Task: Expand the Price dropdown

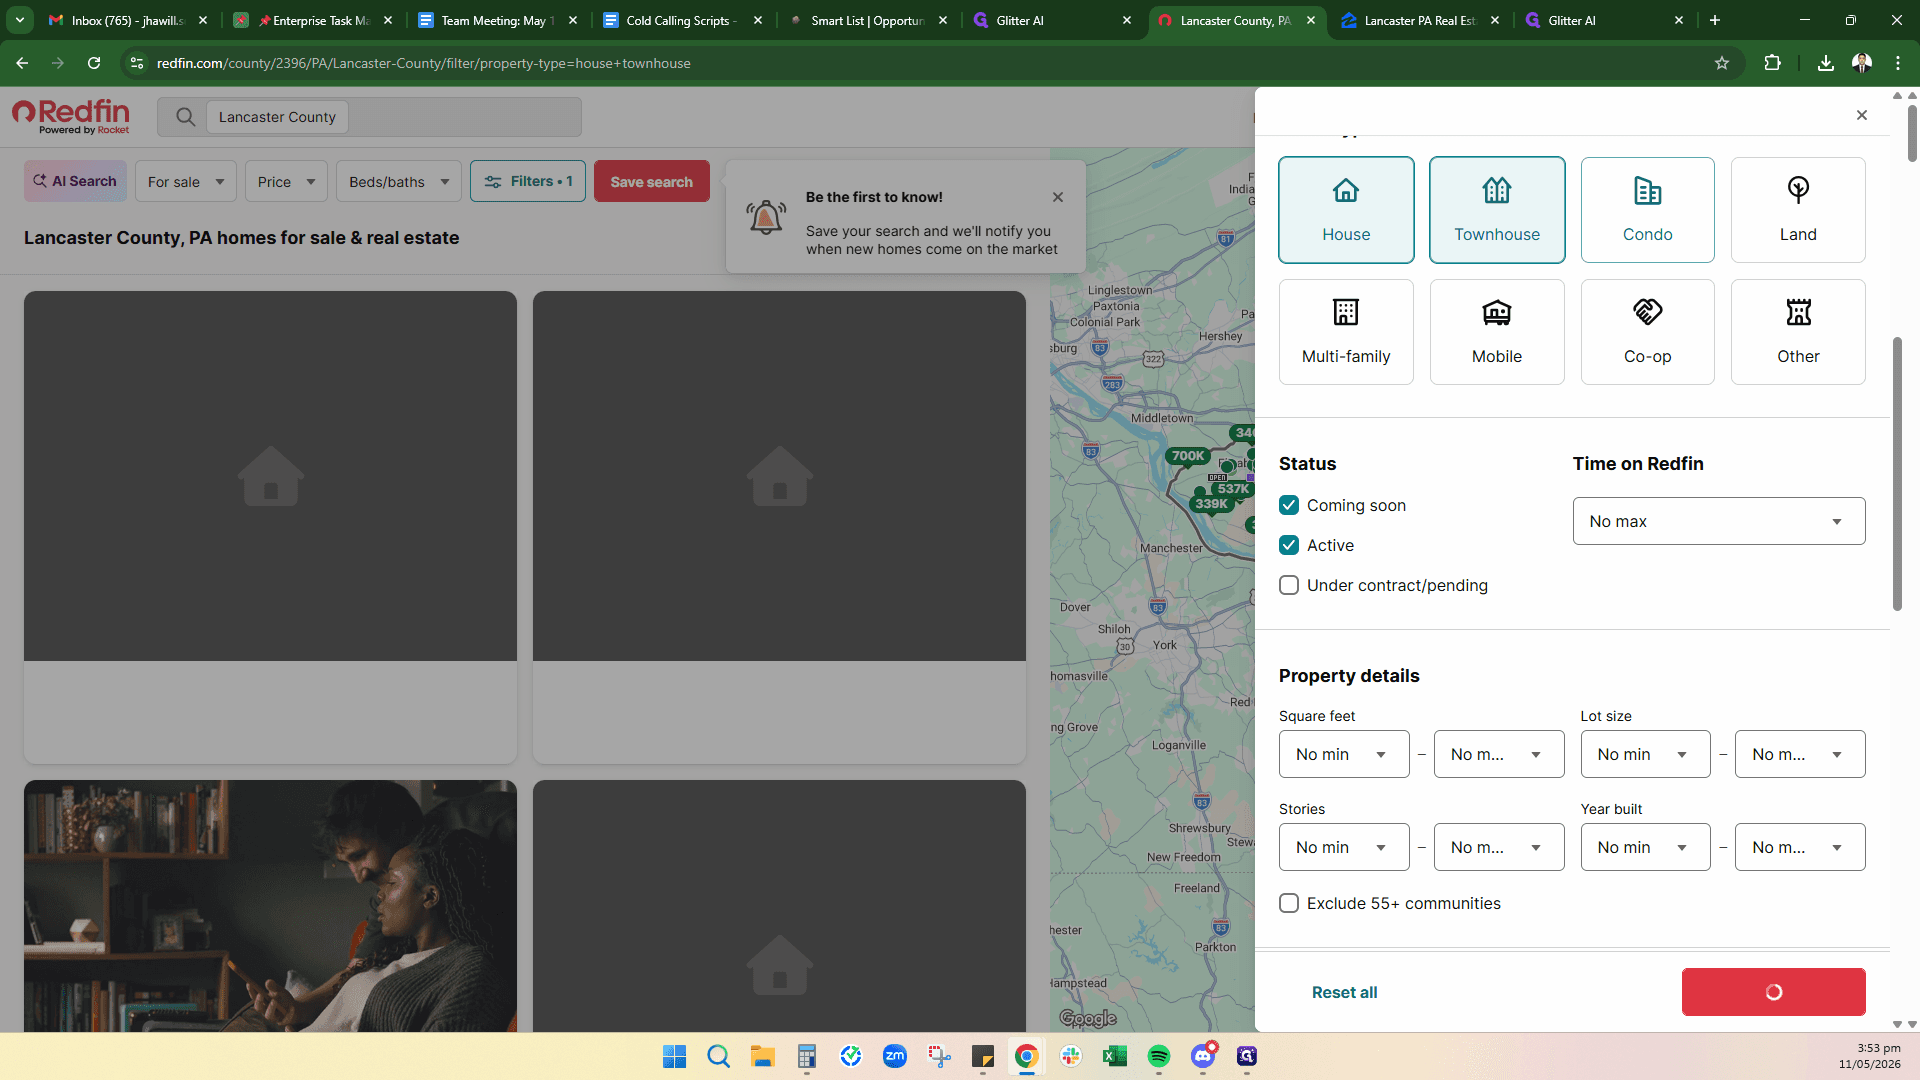Action: pyautogui.click(x=286, y=181)
